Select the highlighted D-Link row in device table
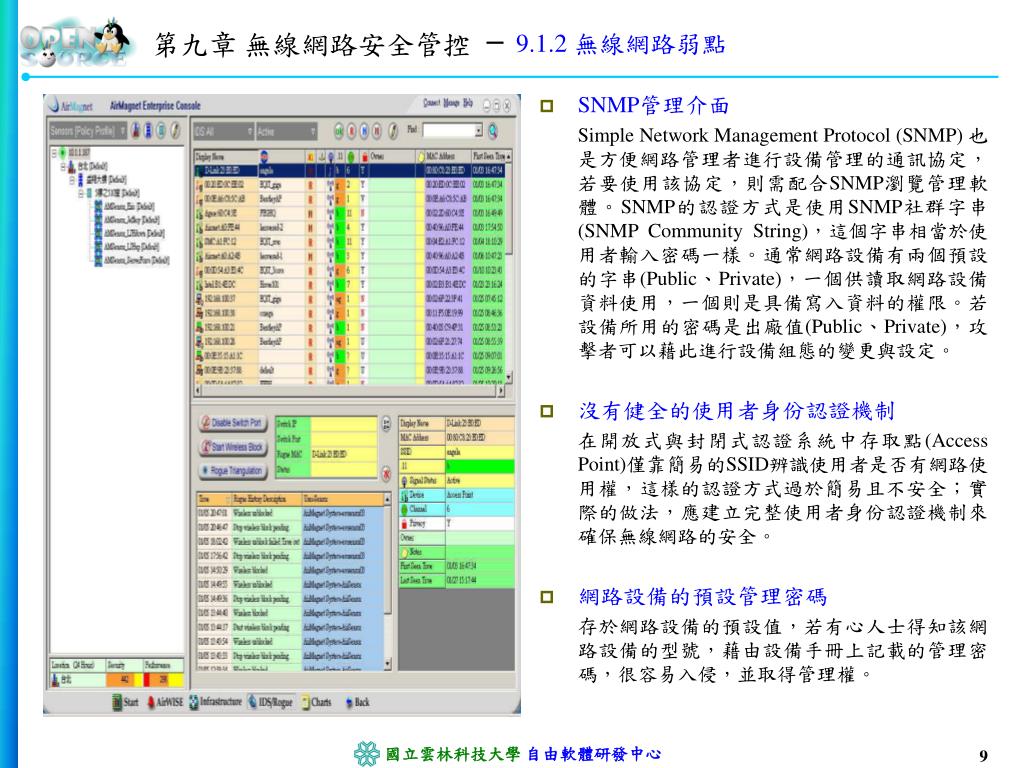The height and width of the screenshot is (768, 1024). (x=349, y=170)
